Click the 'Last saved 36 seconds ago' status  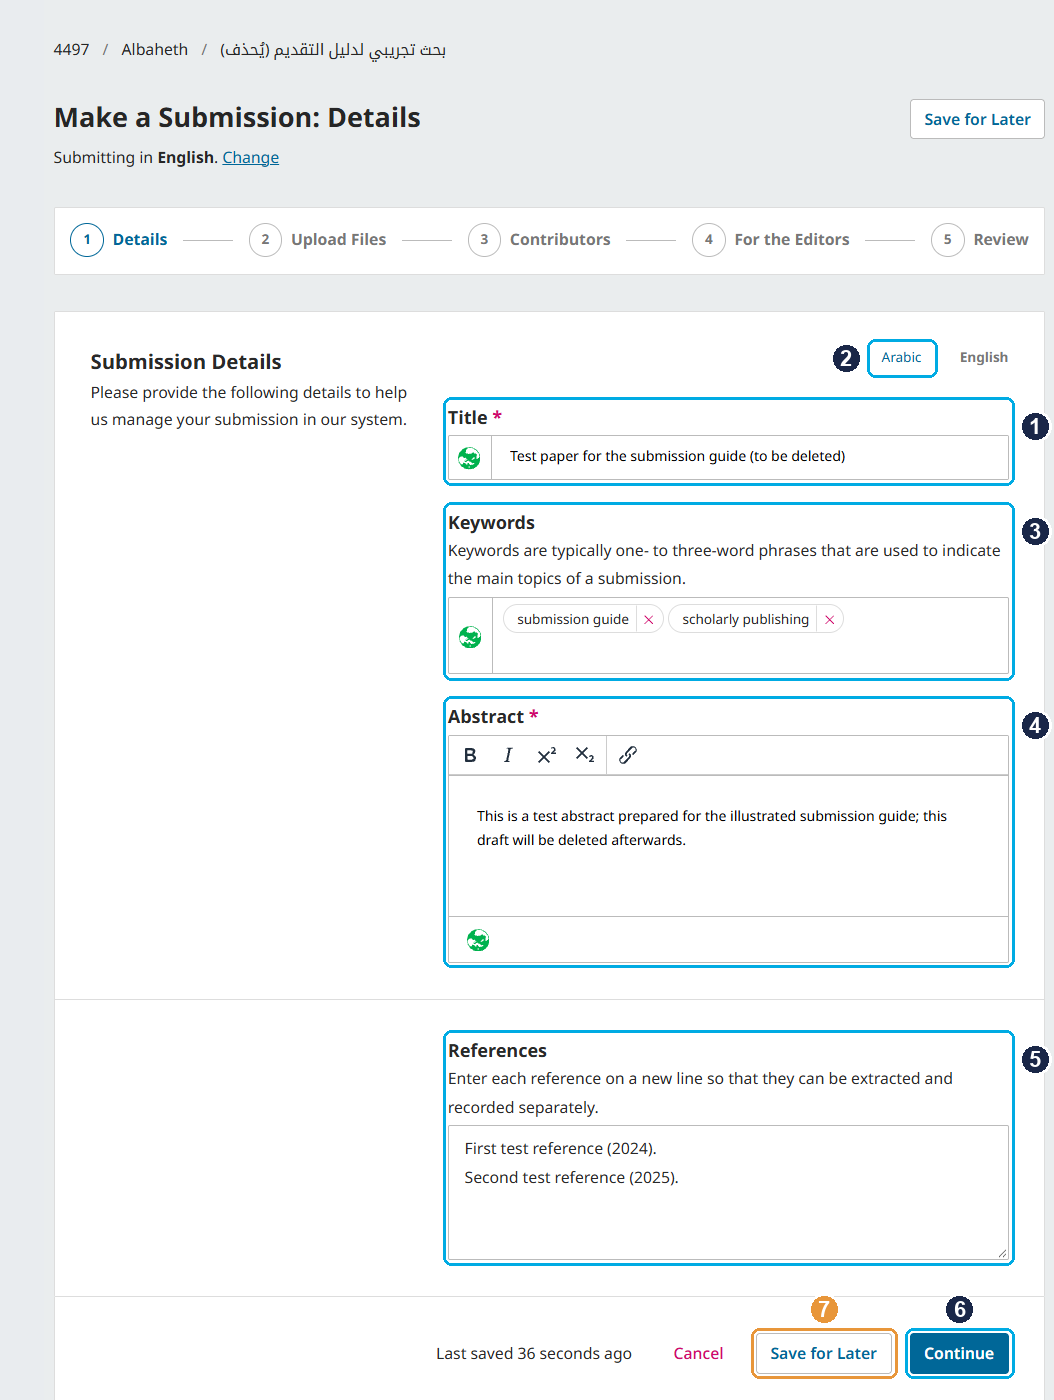click(534, 1354)
